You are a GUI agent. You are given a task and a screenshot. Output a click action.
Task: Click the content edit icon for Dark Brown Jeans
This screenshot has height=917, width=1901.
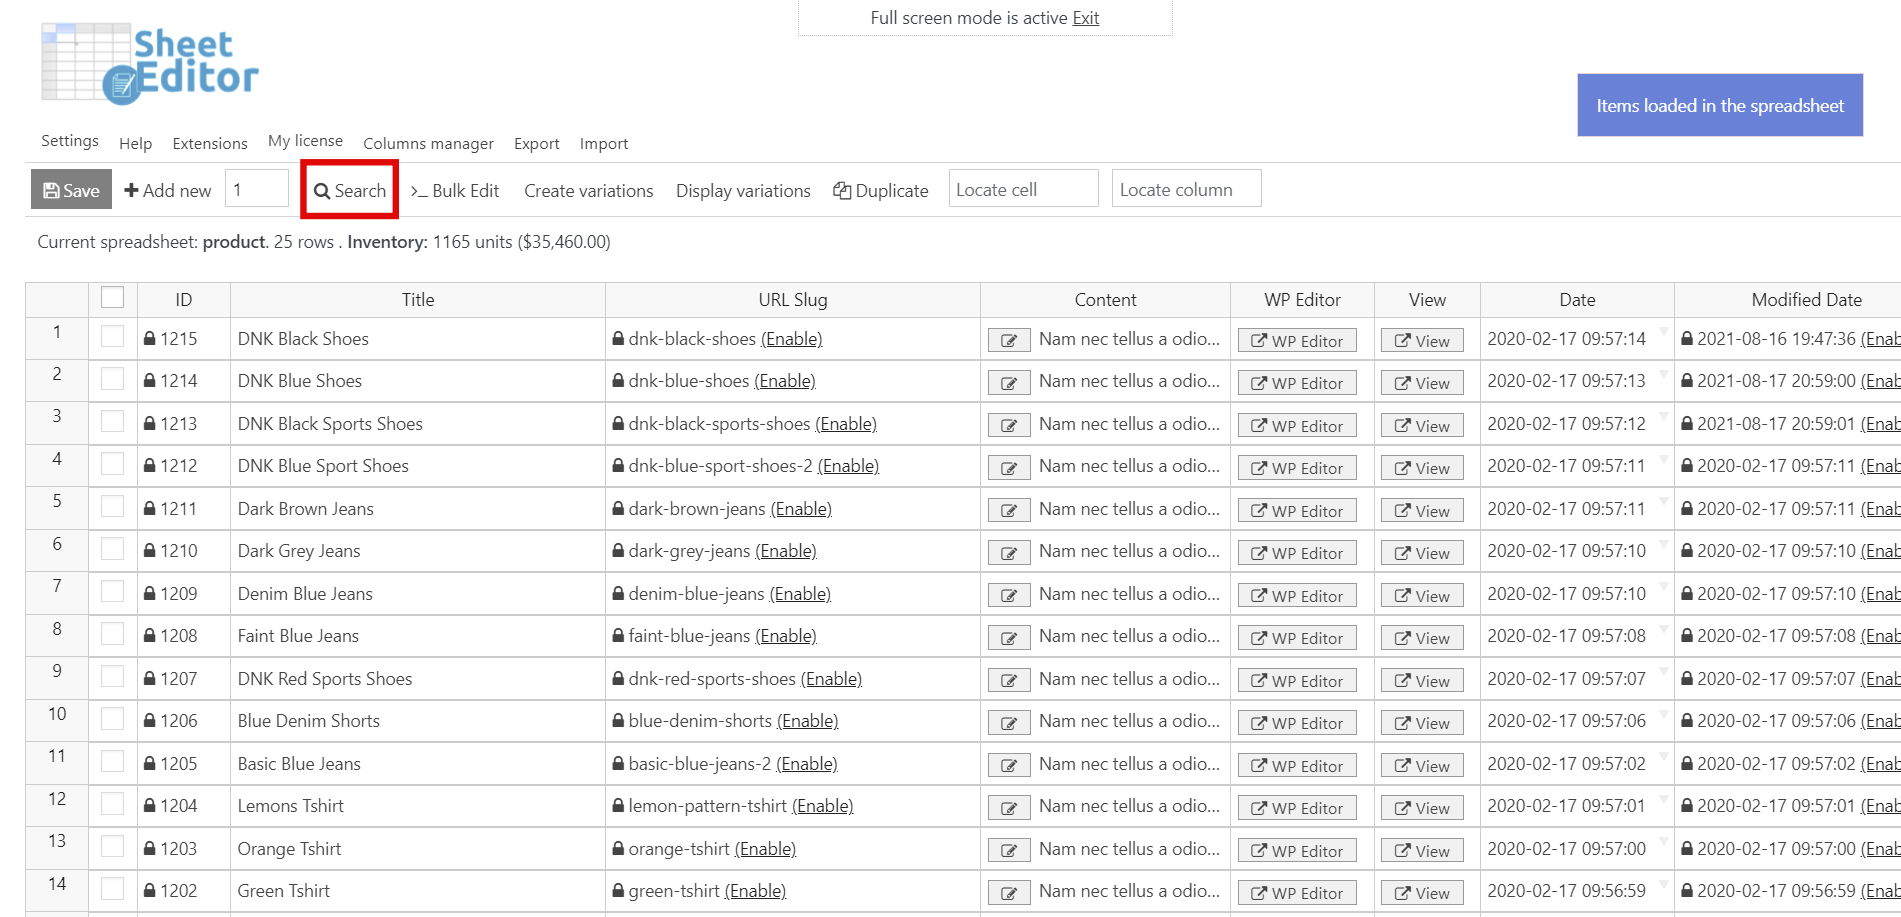click(1008, 509)
